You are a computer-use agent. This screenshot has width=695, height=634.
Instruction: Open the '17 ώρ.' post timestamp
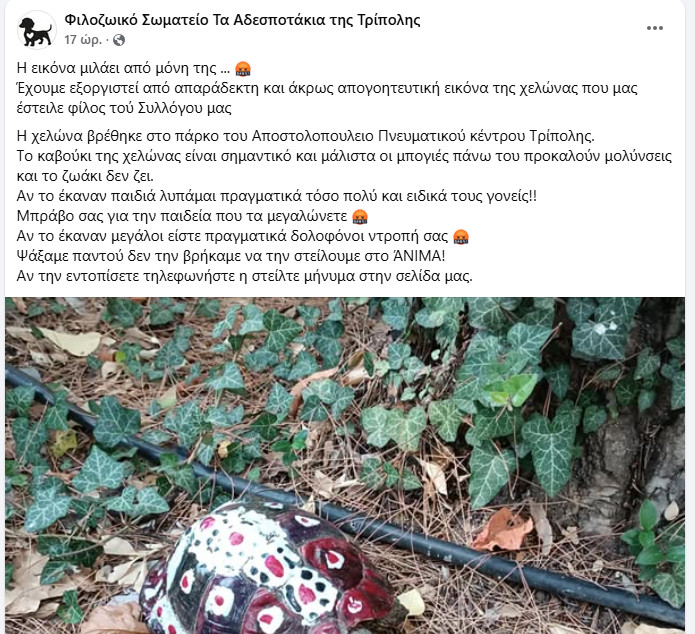pos(83,40)
